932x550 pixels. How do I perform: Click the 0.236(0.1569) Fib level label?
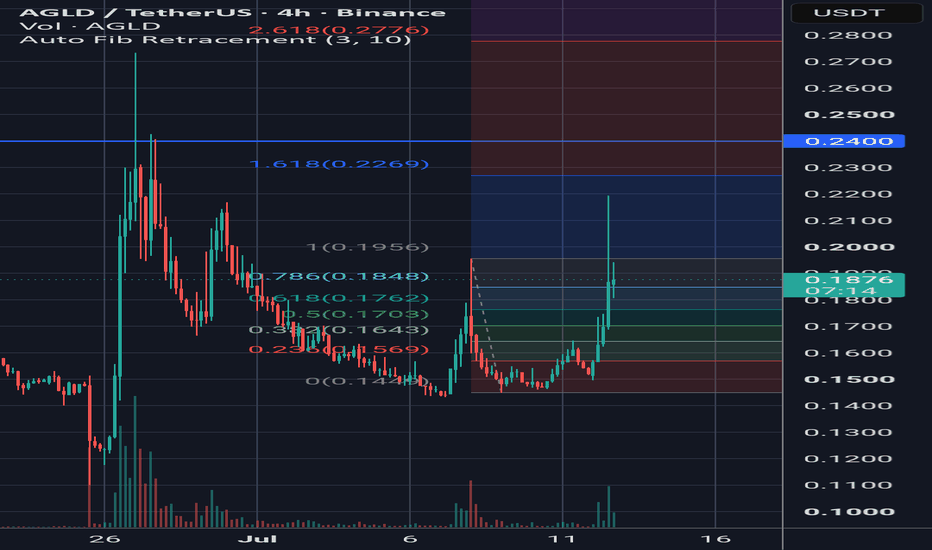(x=339, y=349)
